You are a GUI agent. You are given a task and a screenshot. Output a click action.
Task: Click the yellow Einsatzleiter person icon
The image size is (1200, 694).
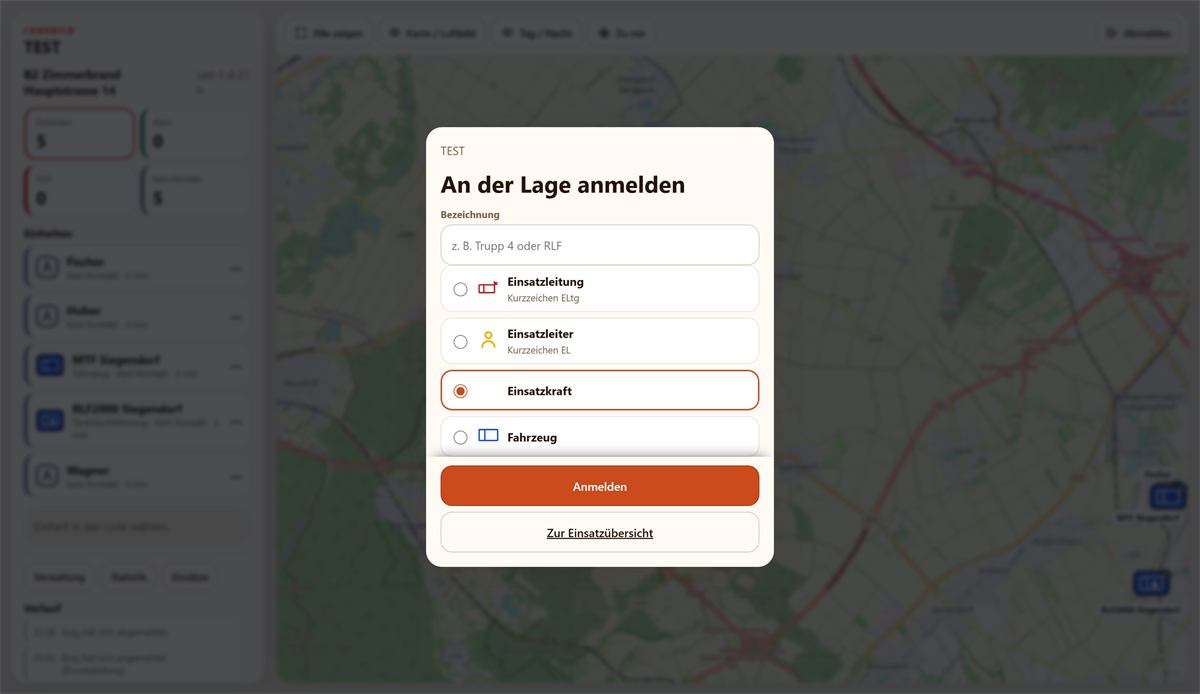pyautogui.click(x=488, y=339)
